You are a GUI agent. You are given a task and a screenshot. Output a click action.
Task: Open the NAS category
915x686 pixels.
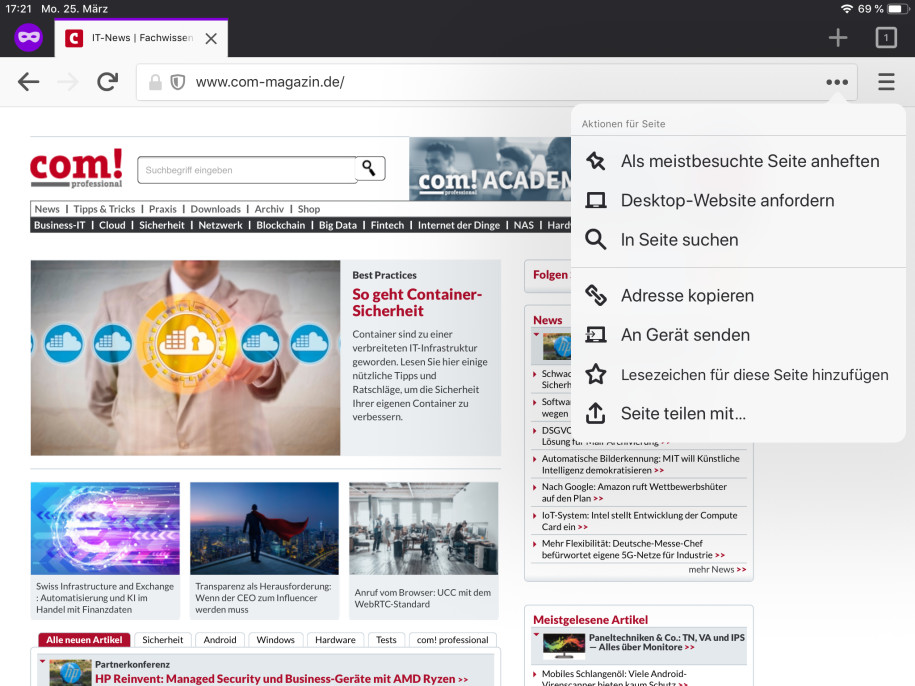pos(523,225)
